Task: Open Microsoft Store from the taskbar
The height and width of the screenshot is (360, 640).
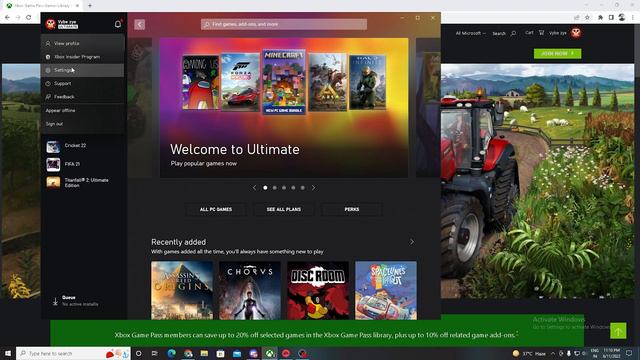Action: [x=220, y=353]
